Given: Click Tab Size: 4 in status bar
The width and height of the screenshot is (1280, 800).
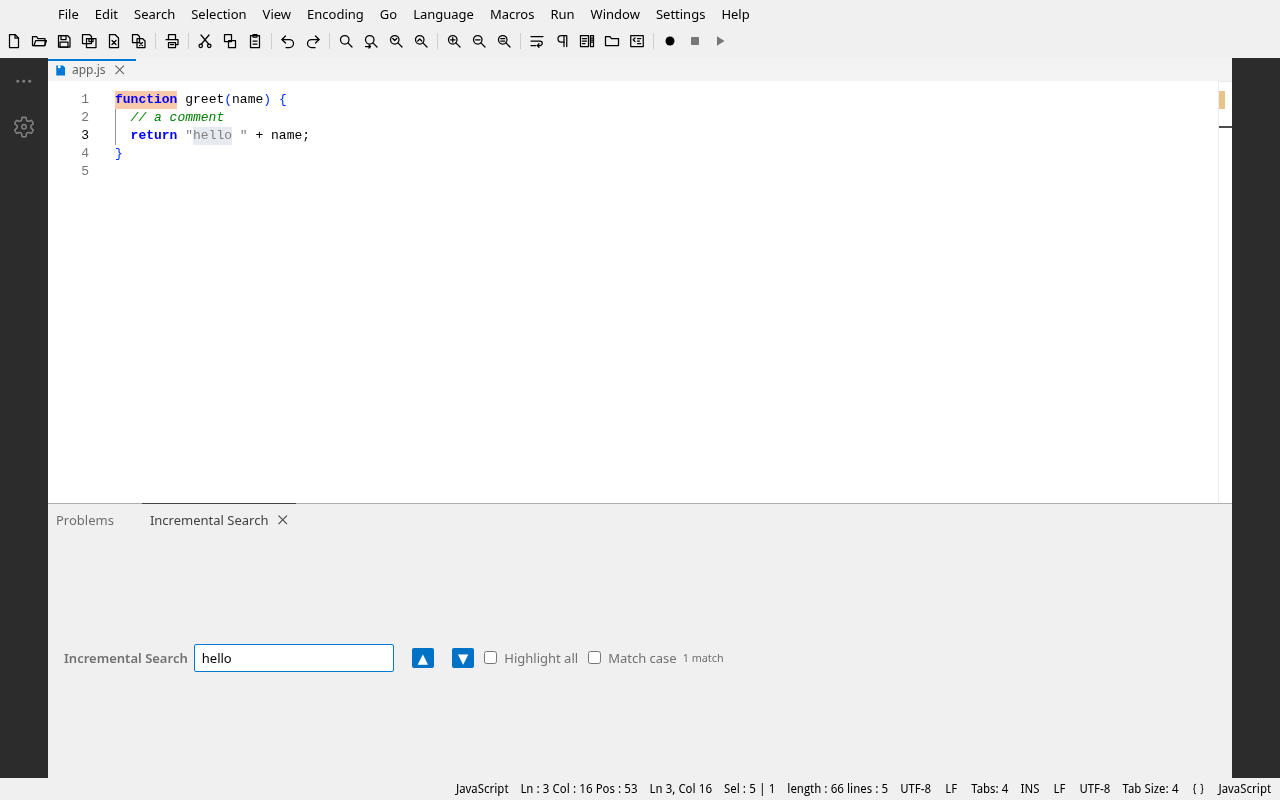Looking at the screenshot, I should point(1150,788).
